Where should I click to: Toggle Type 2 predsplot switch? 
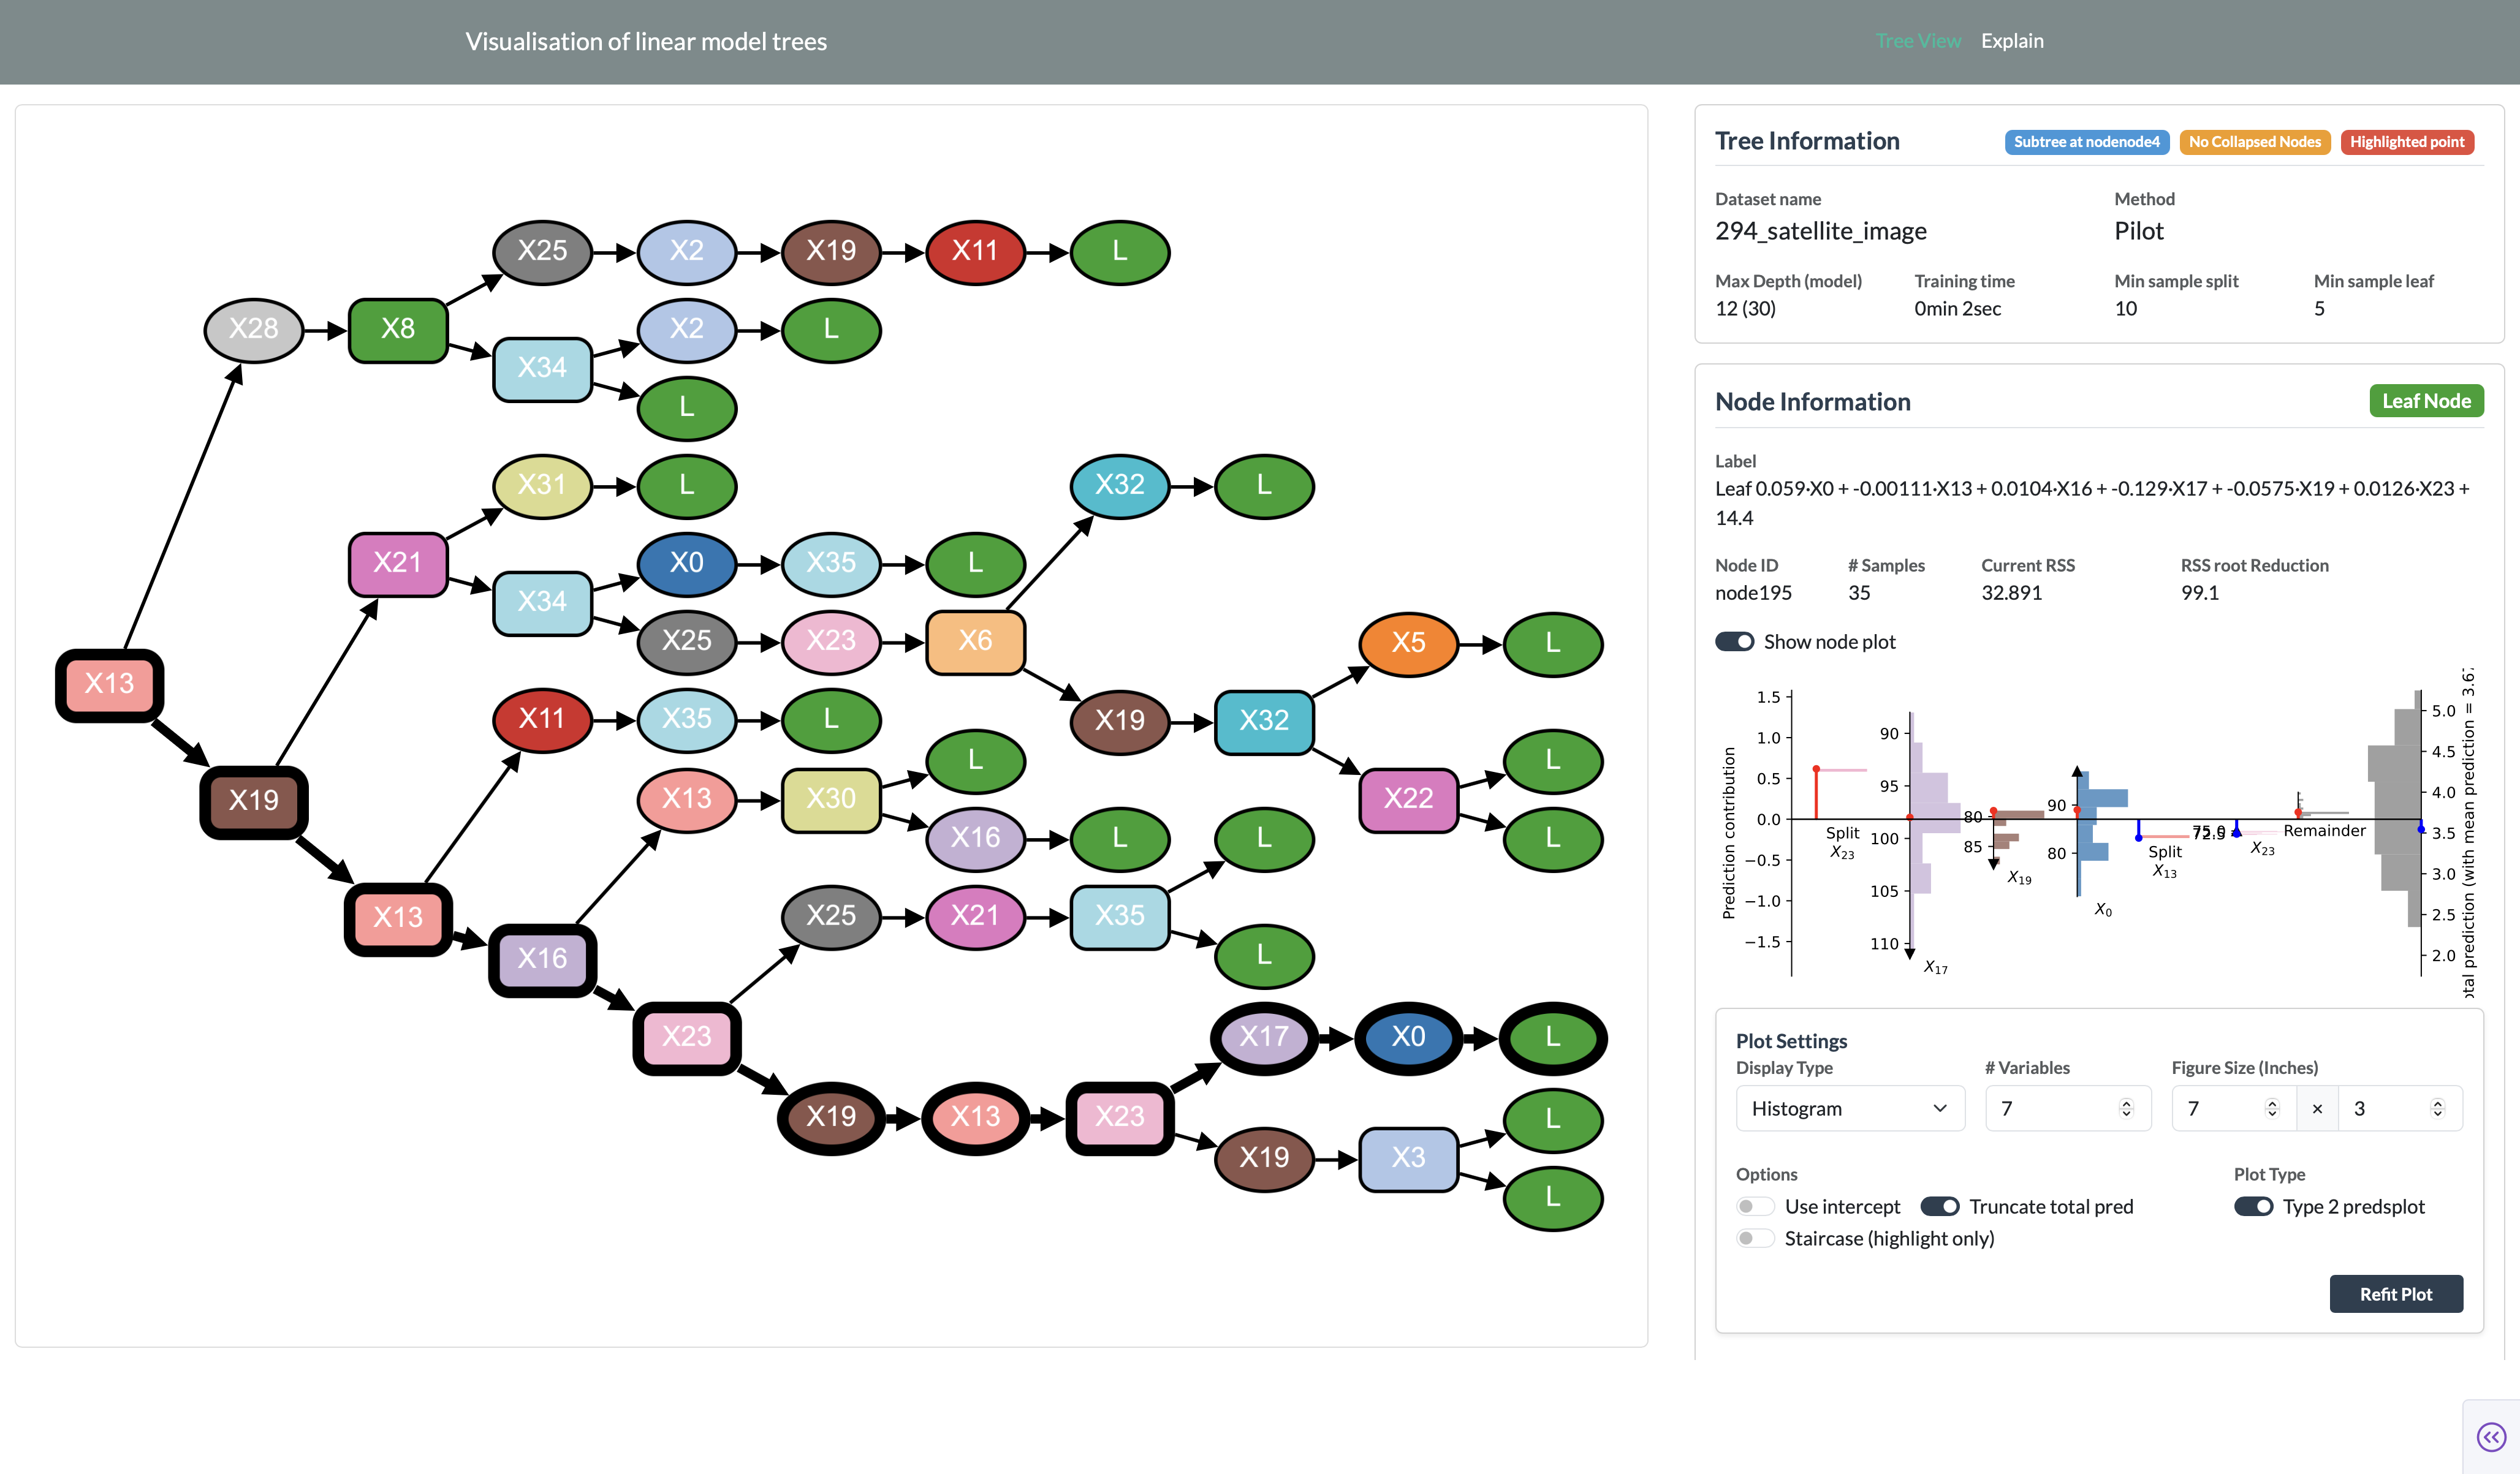[x=2254, y=1207]
